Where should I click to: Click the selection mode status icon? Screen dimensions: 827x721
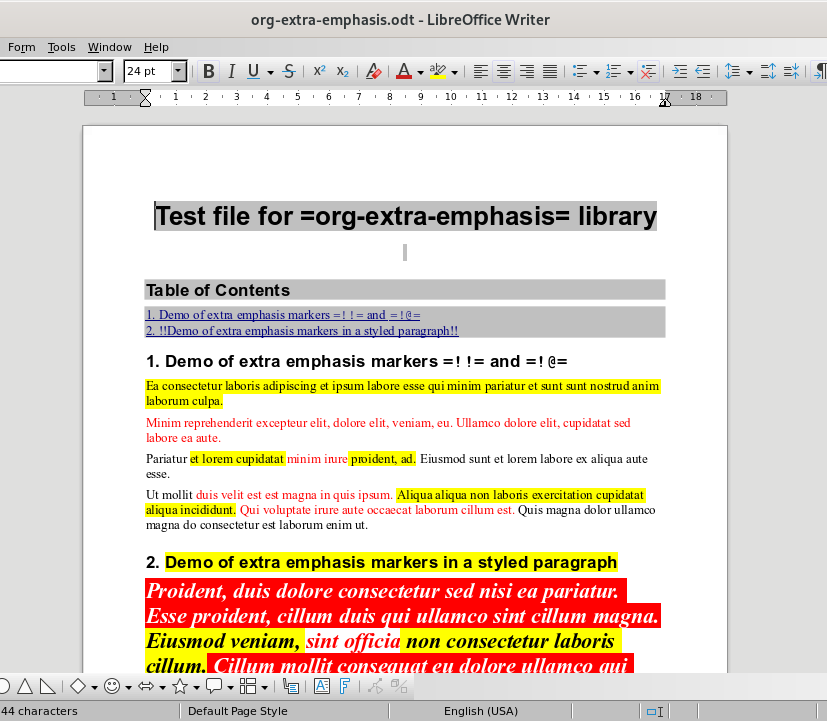pyautogui.click(x=655, y=712)
